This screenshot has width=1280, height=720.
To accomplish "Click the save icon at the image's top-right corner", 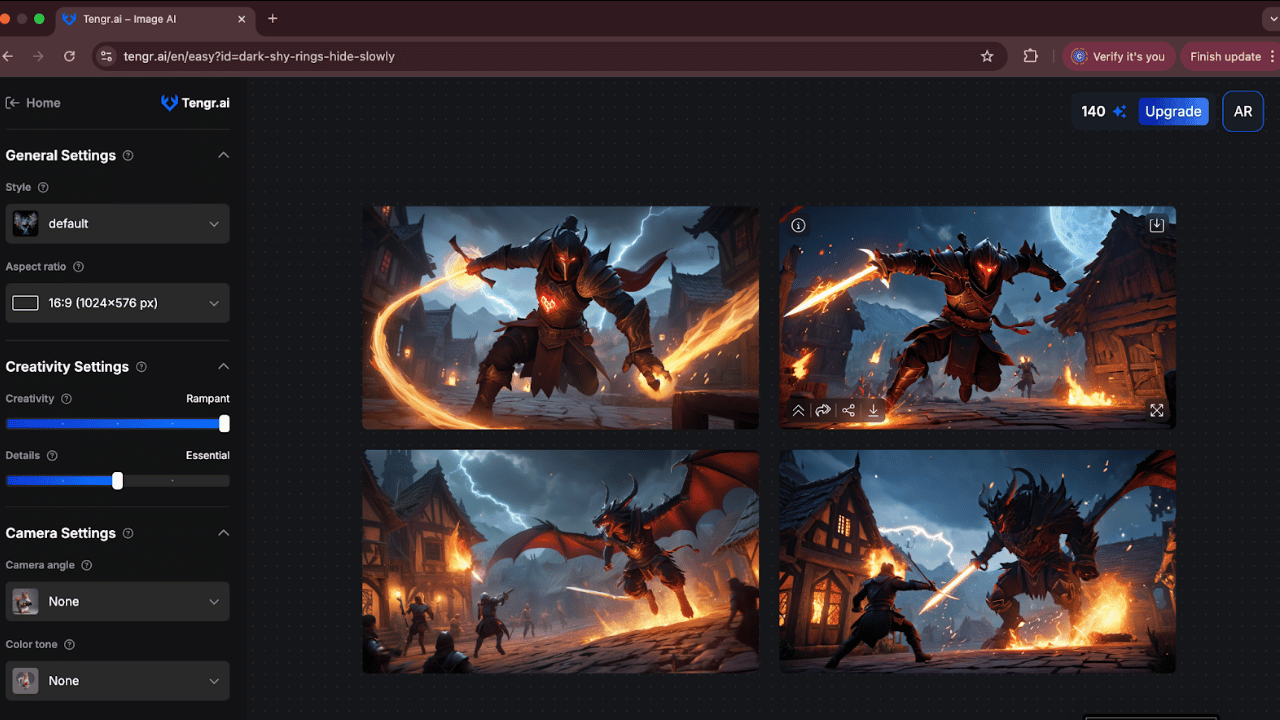I will pos(1156,225).
